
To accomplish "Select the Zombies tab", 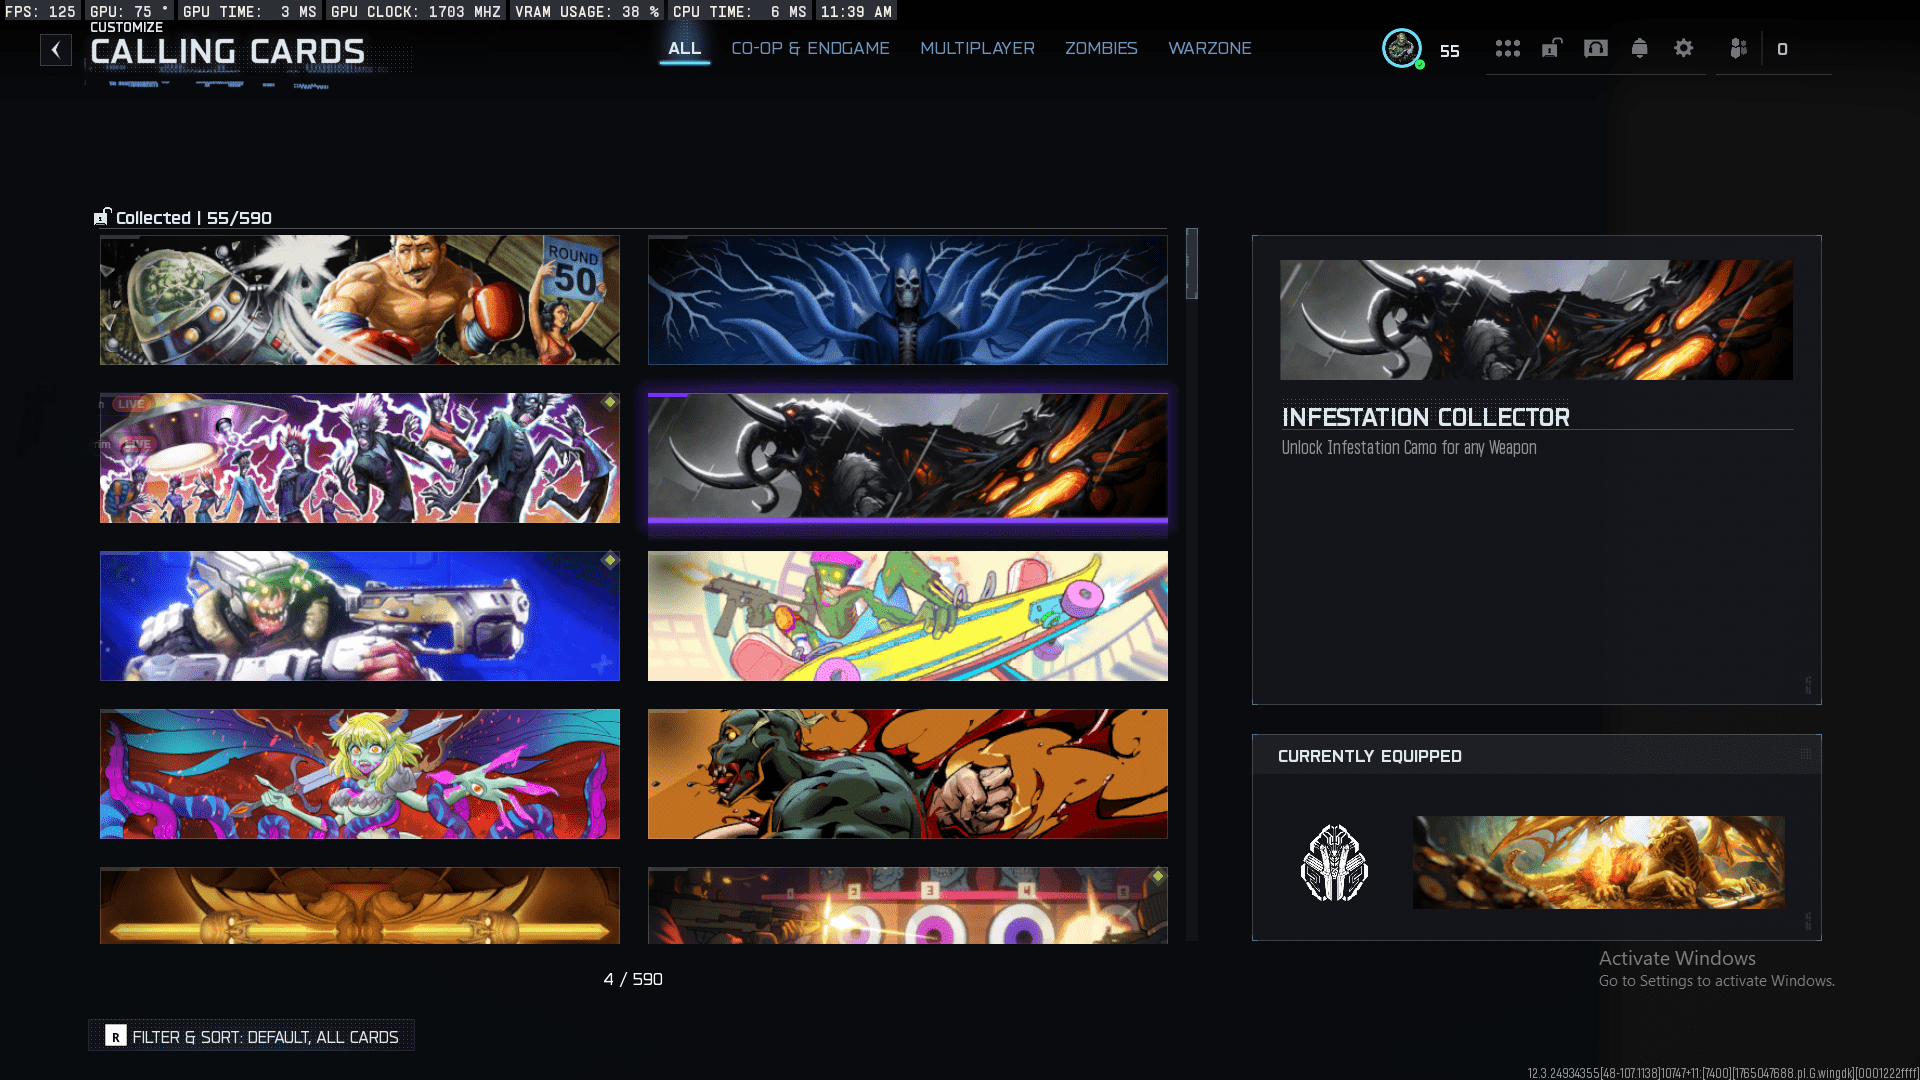I will [1101, 48].
